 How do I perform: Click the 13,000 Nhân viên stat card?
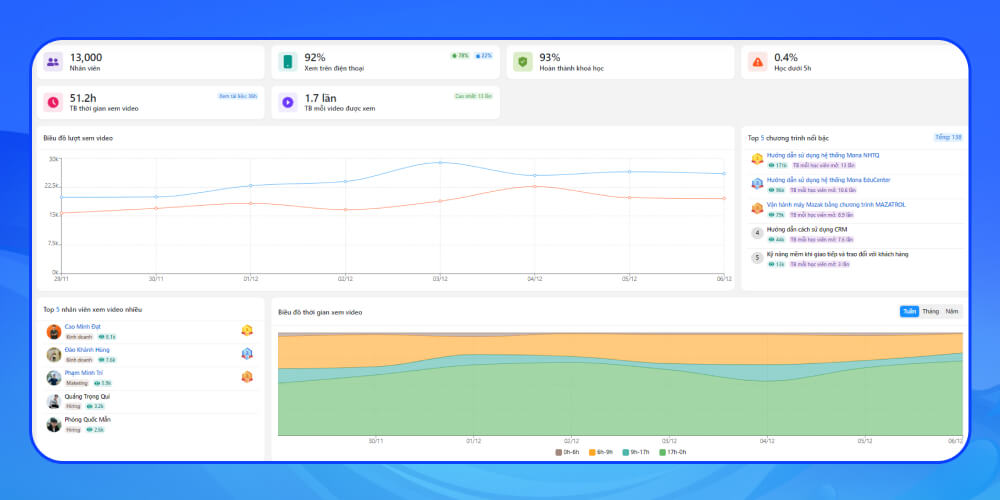coord(151,62)
